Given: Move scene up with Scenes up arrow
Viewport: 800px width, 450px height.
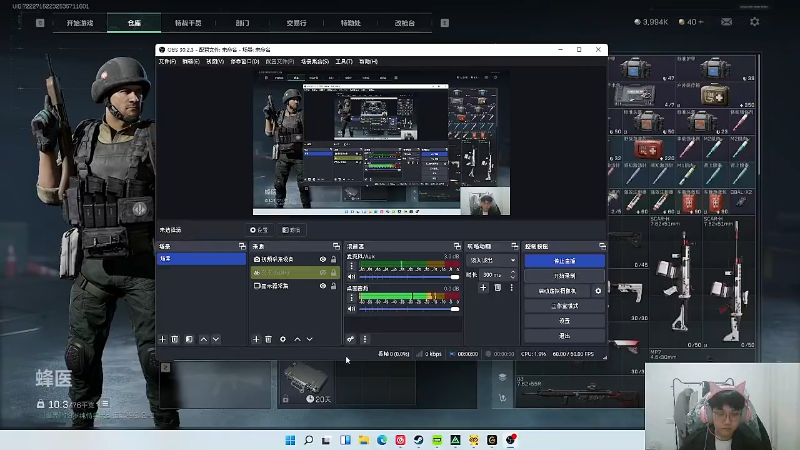Looking at the screenshot, I should 204,339.
